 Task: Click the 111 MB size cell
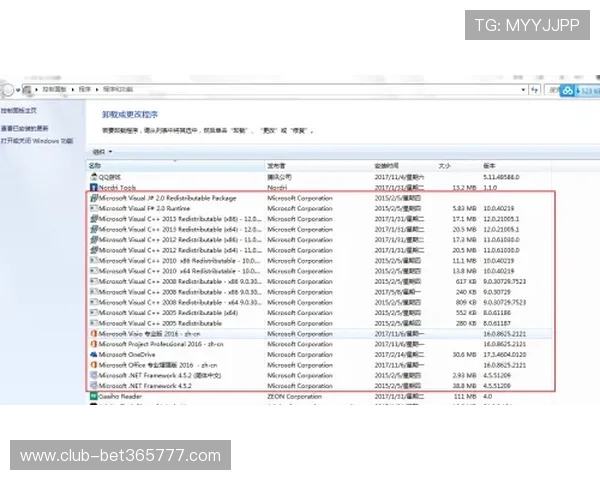point(465,396)
